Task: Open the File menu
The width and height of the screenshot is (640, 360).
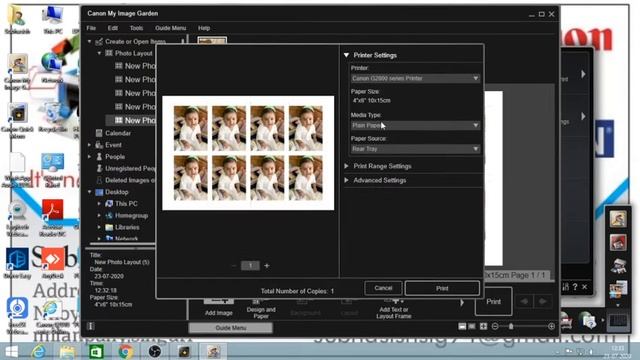Action: point(91,28)
